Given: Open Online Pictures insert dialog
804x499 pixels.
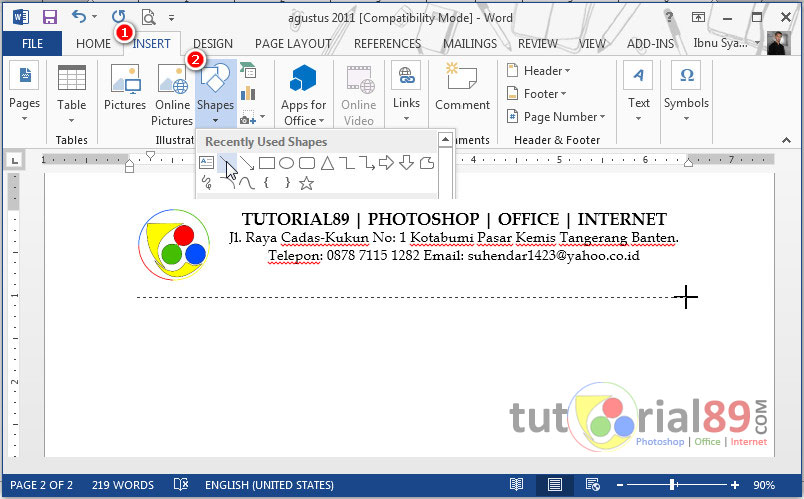Looking at the screenshot, I should (172, 95).
